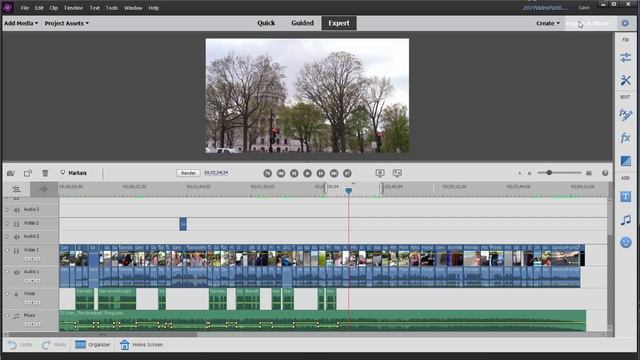This screenshot has height=360, width=640.
Task: Open the Graphics panel (smiley icon)
Action: (x=625, y=242)
